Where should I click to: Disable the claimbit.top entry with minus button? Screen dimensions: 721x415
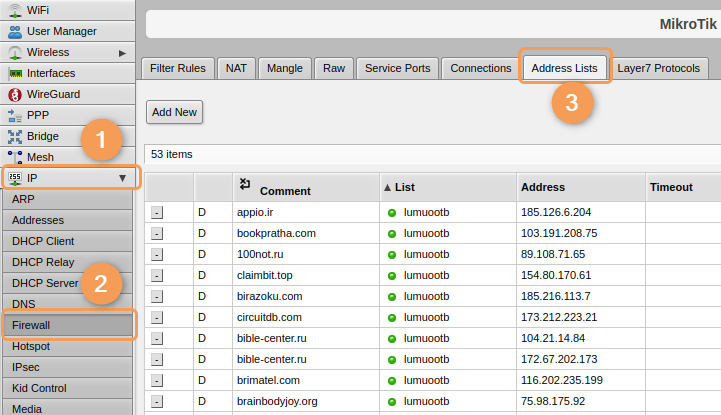tap(157, 275)
